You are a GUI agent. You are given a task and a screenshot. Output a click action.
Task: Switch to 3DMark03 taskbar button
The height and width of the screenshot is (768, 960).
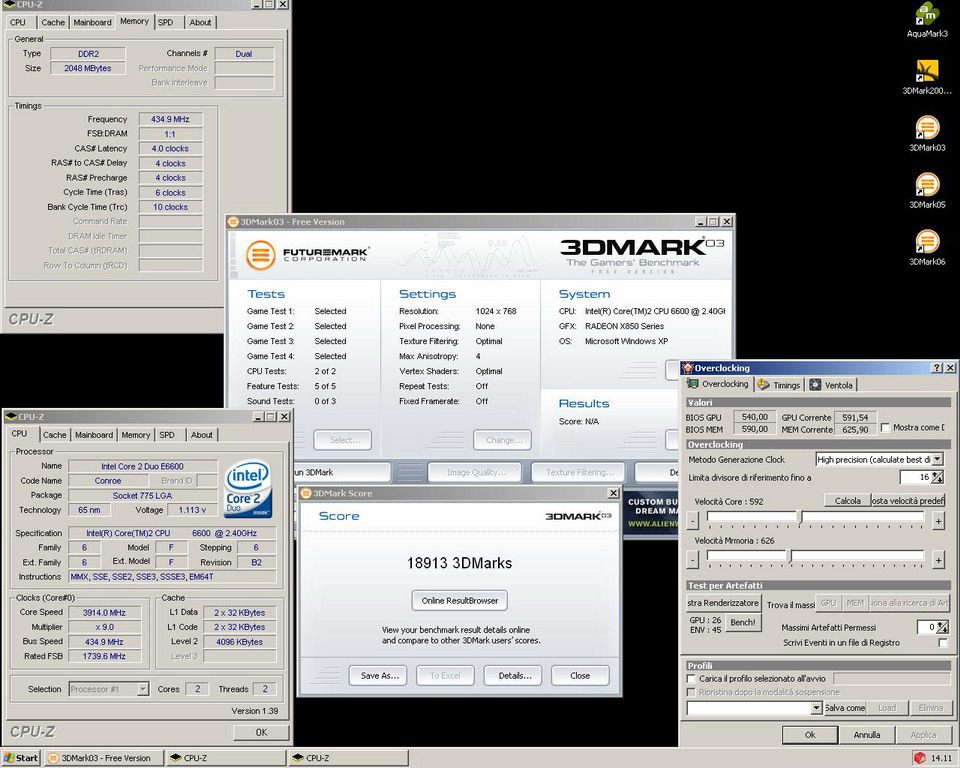point(104,758)
